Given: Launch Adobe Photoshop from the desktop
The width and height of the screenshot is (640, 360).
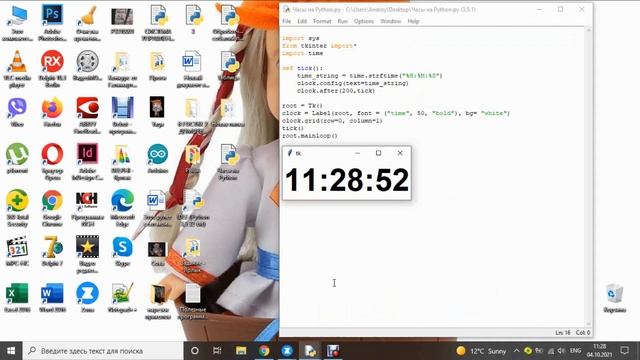Looking at the screenshot, I should pos(52,23).
